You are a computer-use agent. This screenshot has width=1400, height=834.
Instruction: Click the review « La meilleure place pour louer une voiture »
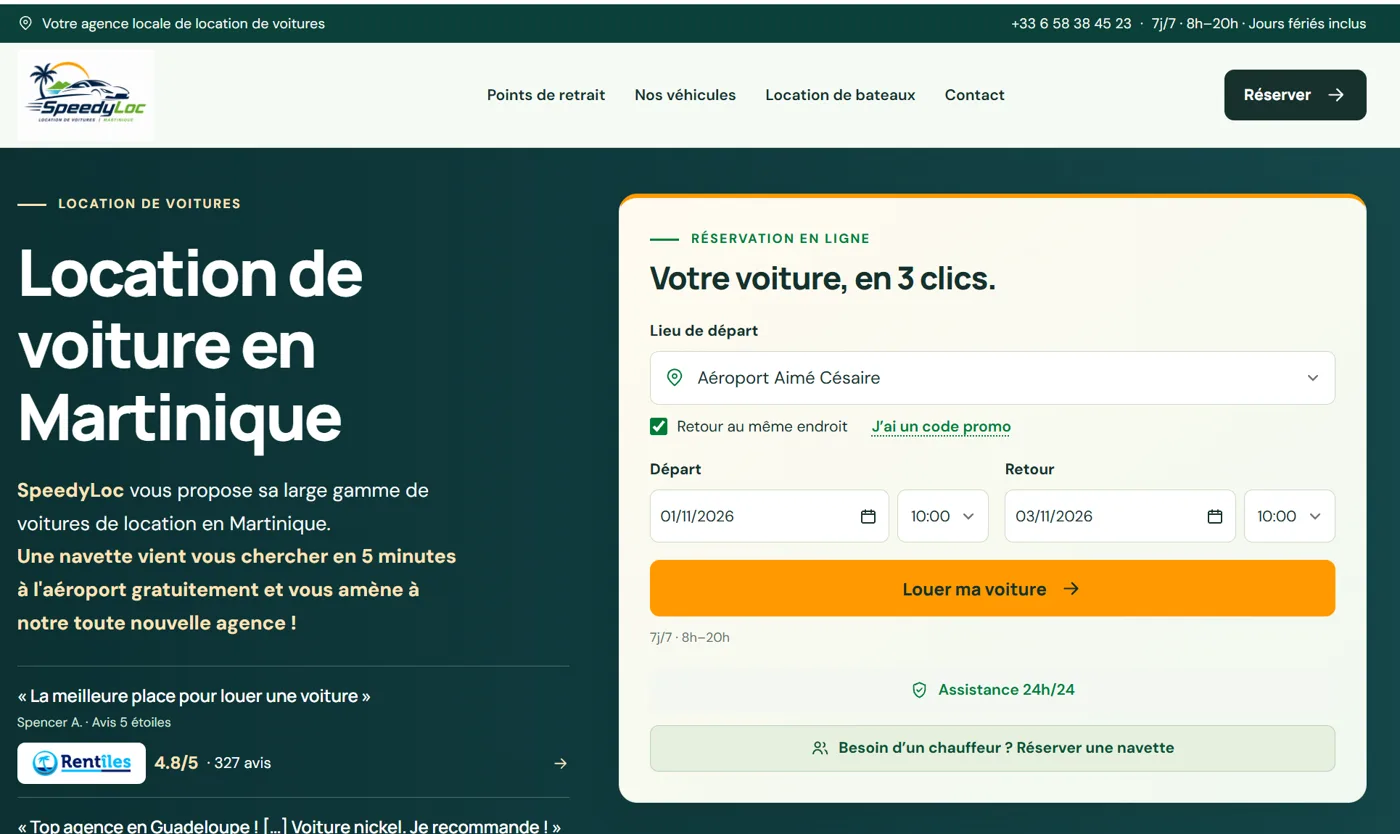tap(194, 696)
